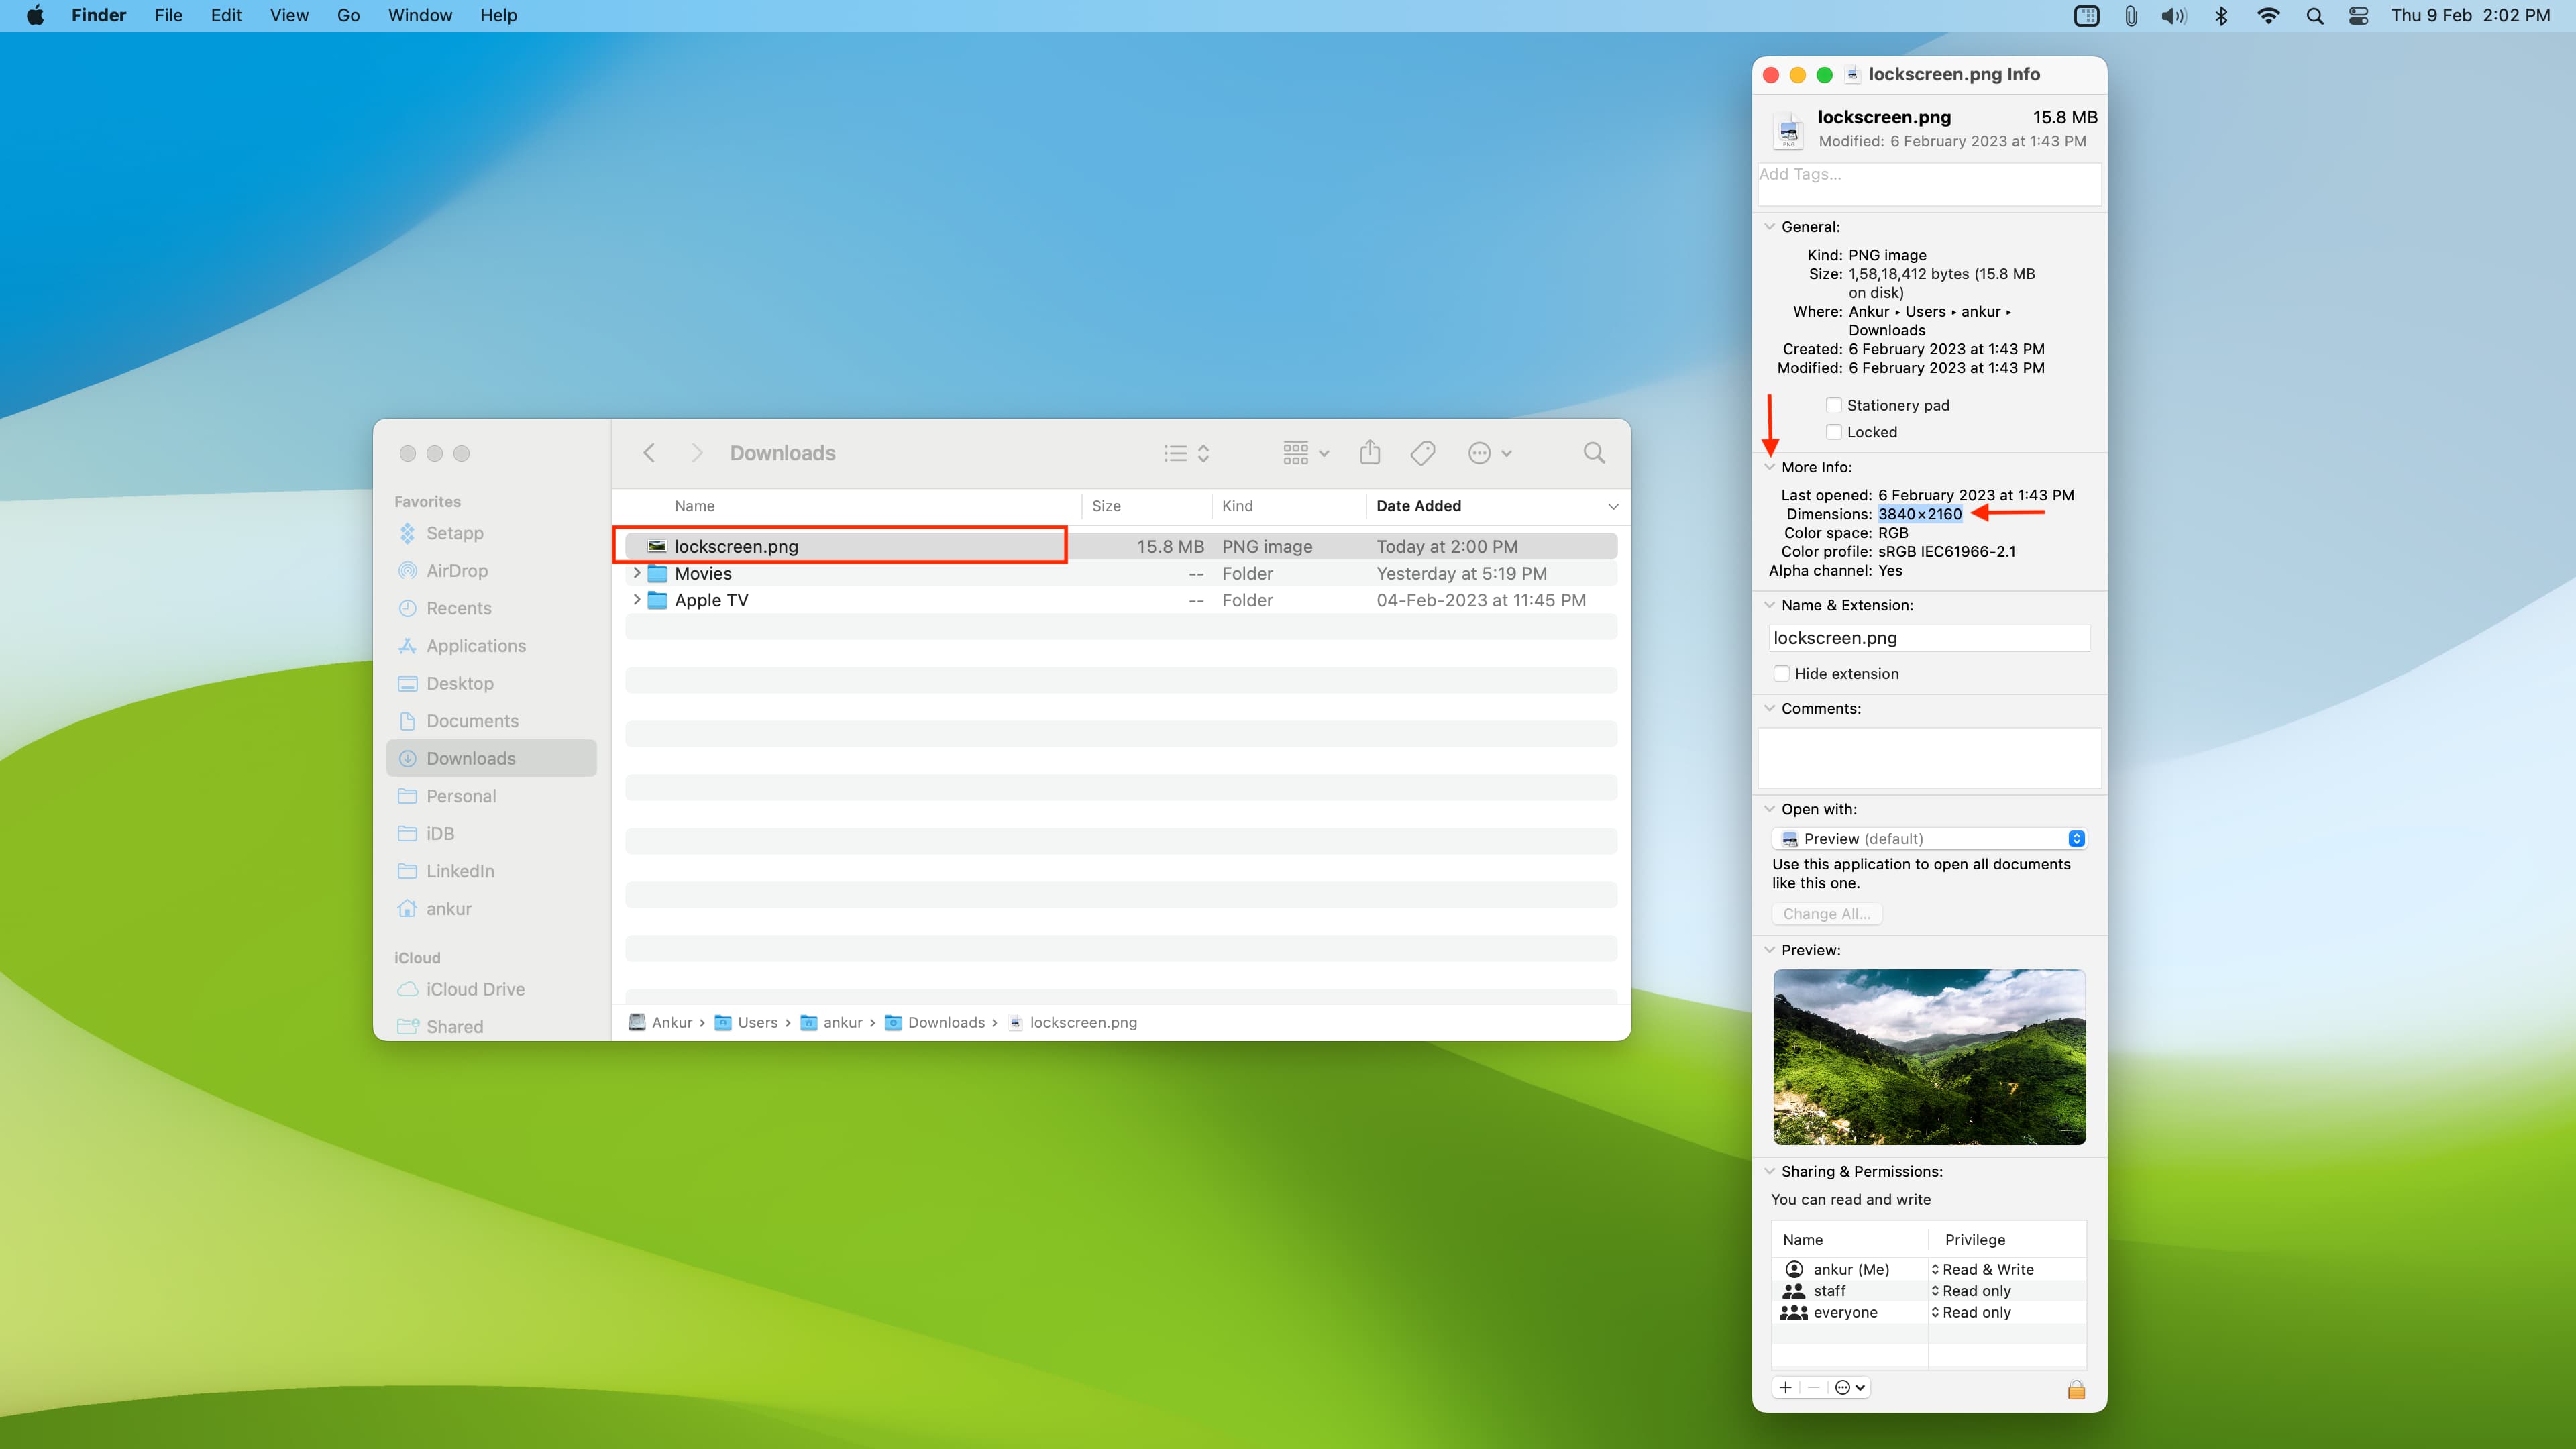Click the Bluetooth icon in menu bar
2576x1449 pixels.
[x=2221, y=15]
